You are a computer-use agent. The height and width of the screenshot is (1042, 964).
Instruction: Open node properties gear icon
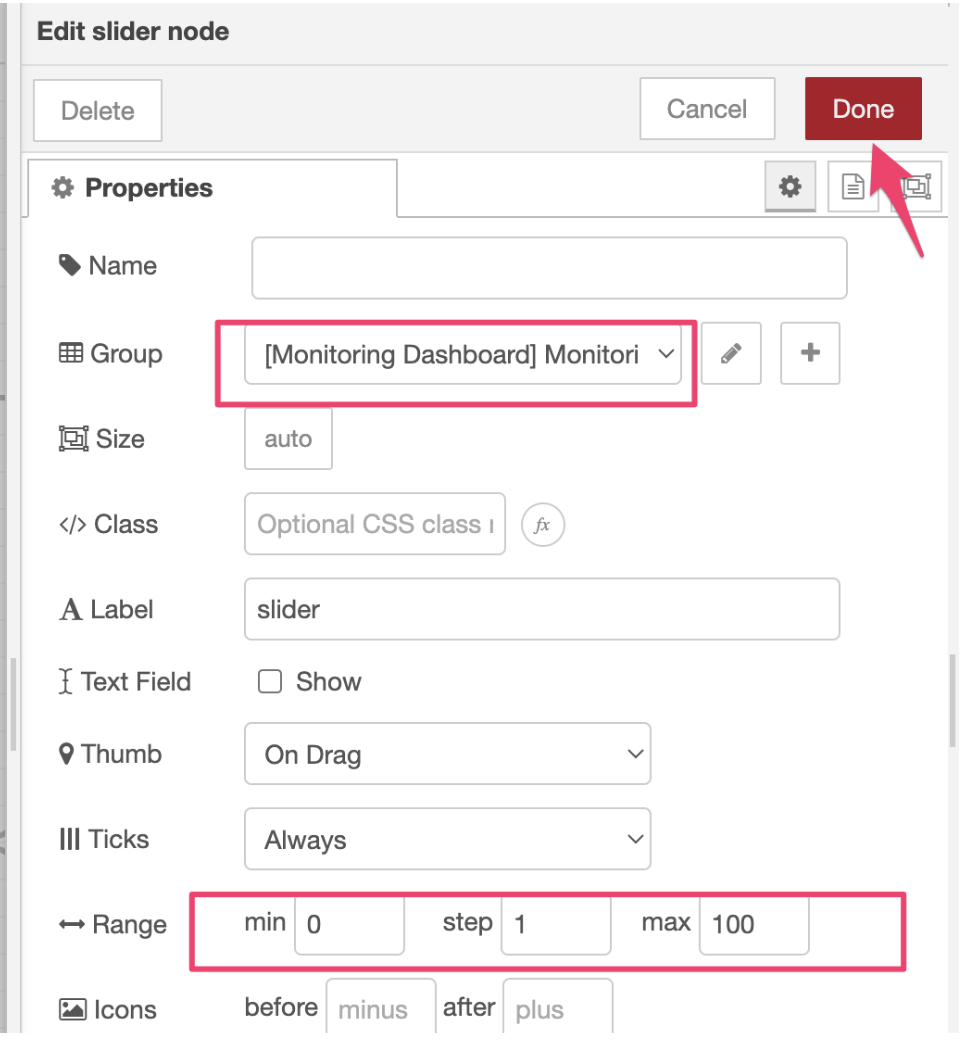click(790, 187)
